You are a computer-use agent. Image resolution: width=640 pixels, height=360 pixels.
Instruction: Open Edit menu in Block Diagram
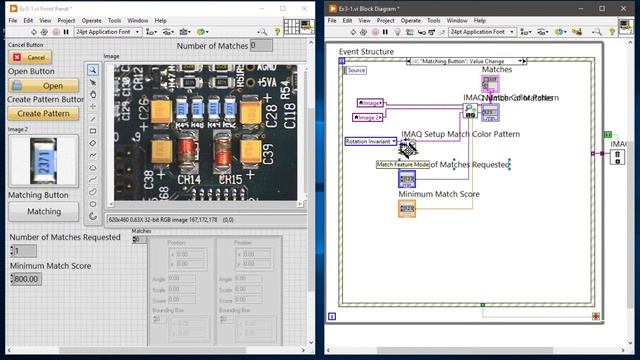tap(347, 20)
